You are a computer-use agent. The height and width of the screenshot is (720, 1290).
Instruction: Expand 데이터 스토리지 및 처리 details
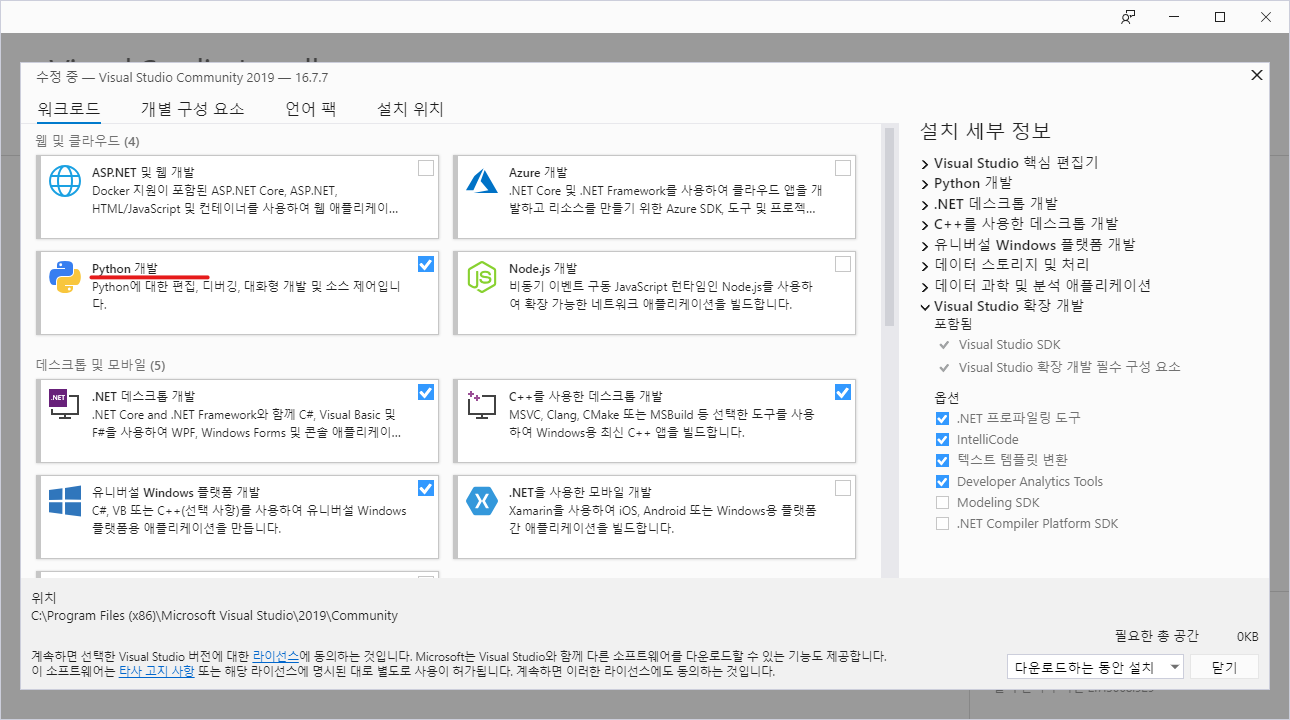coord(925,266)
